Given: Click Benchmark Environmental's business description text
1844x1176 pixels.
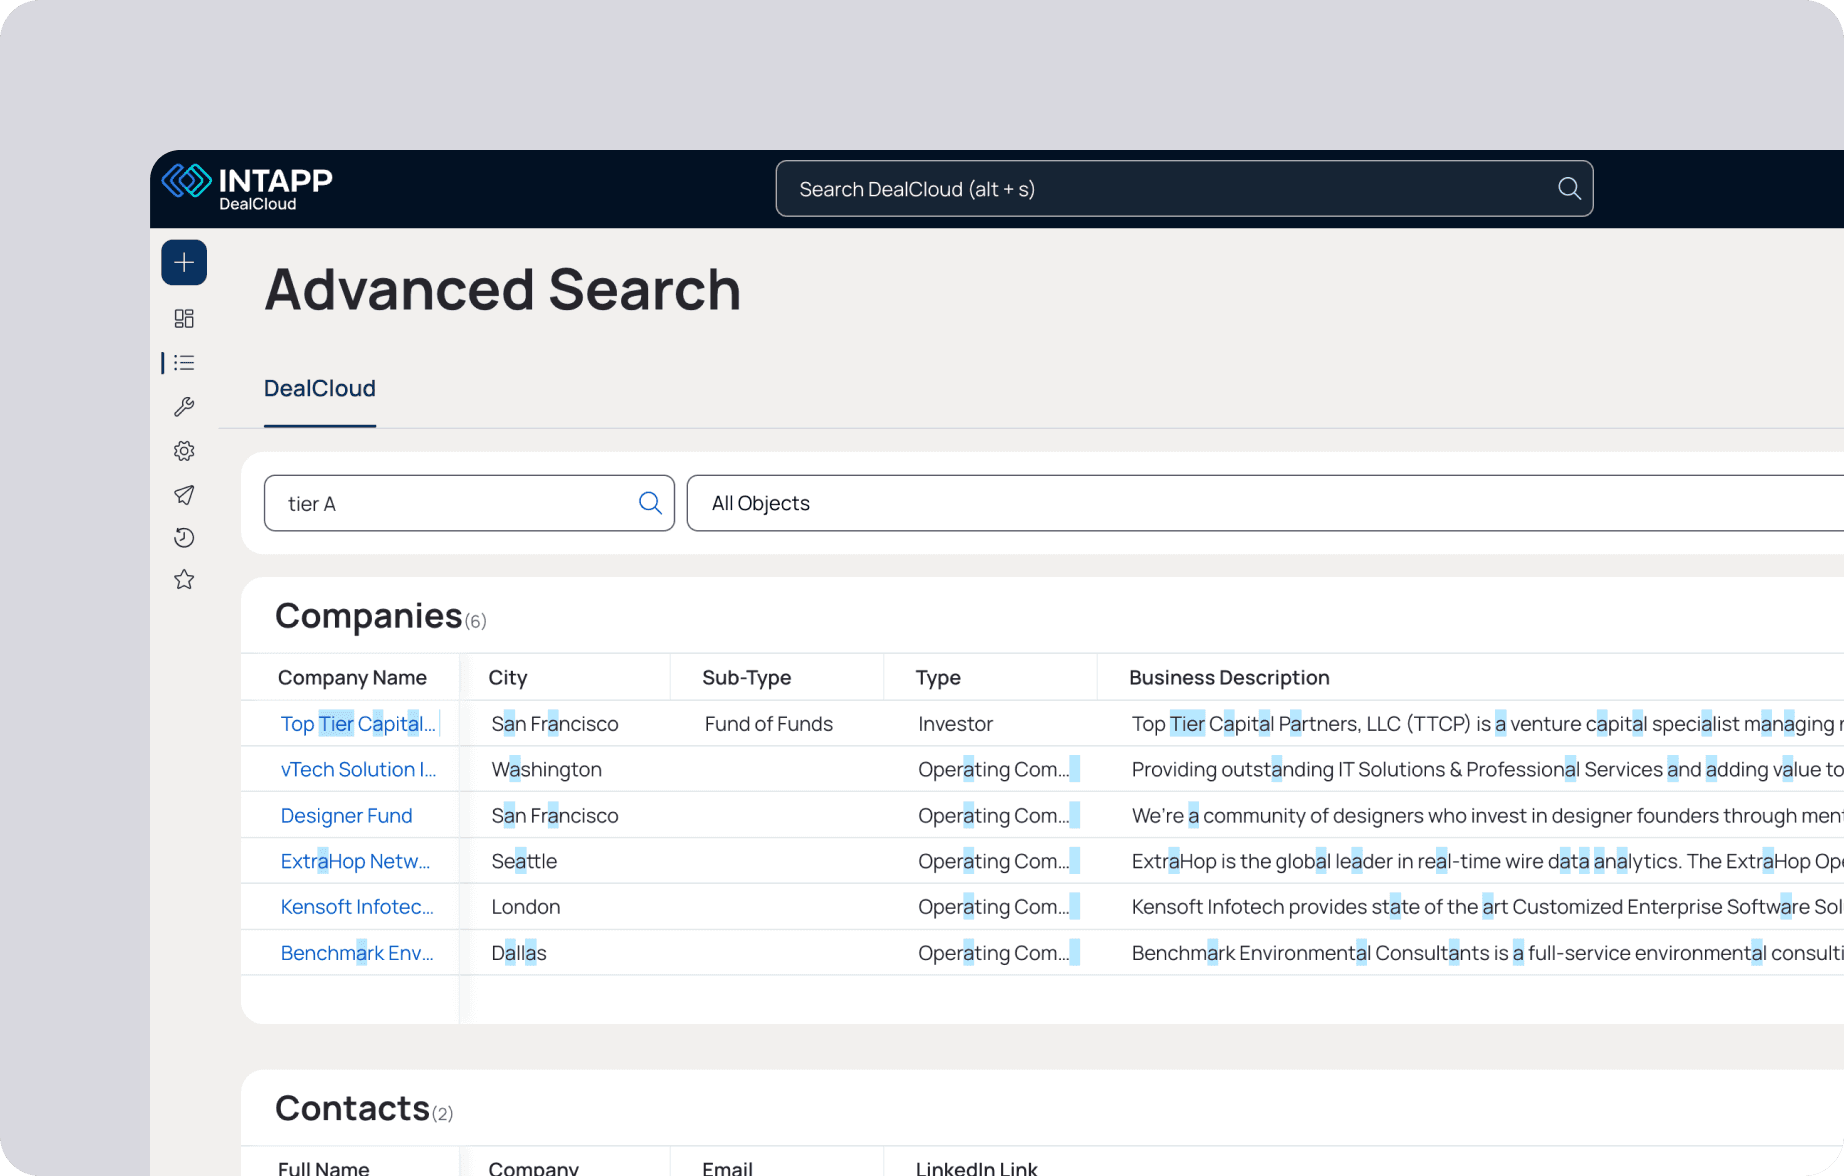Looking at the screenshot, I should tap(1487, 953).
